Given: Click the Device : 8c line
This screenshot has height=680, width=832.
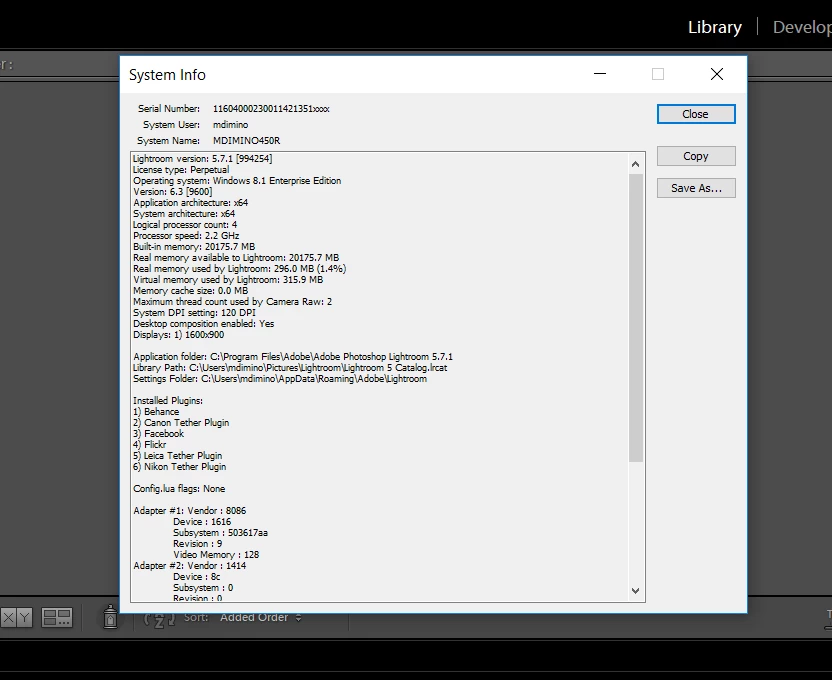Looking at the screenshot, I should [x=196, y=577].
